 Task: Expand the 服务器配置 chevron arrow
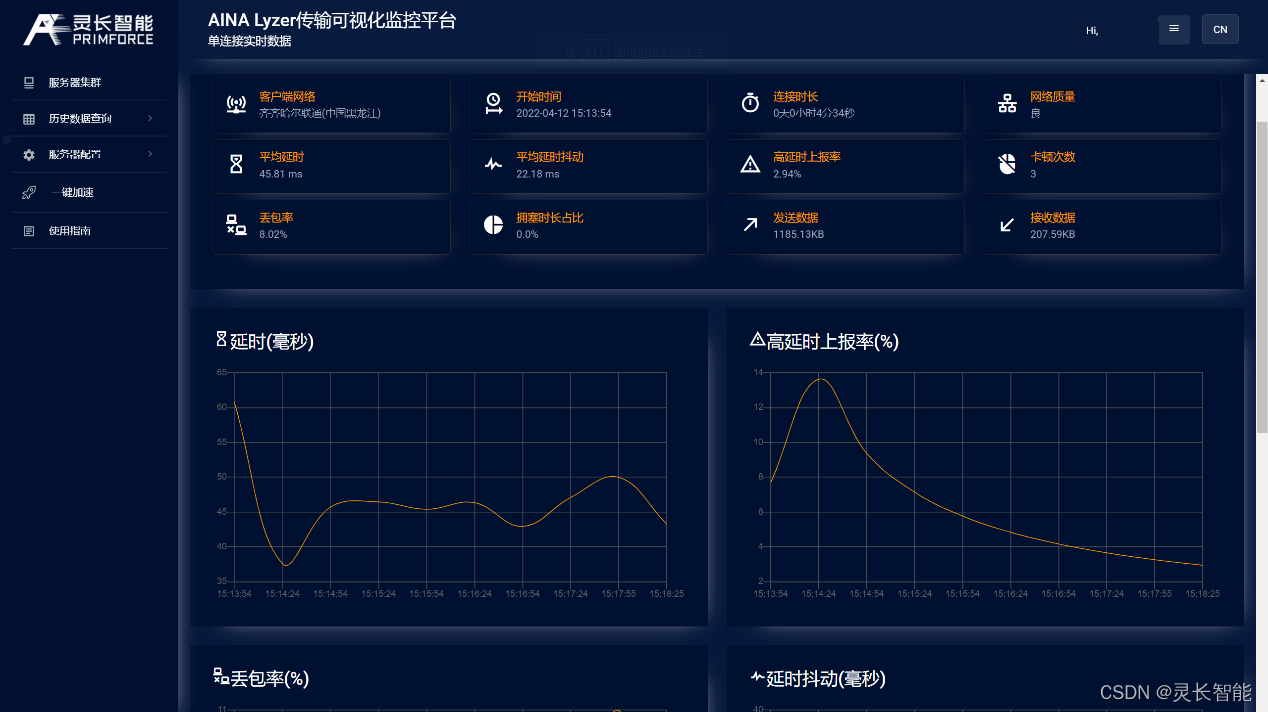pos(150,154)
